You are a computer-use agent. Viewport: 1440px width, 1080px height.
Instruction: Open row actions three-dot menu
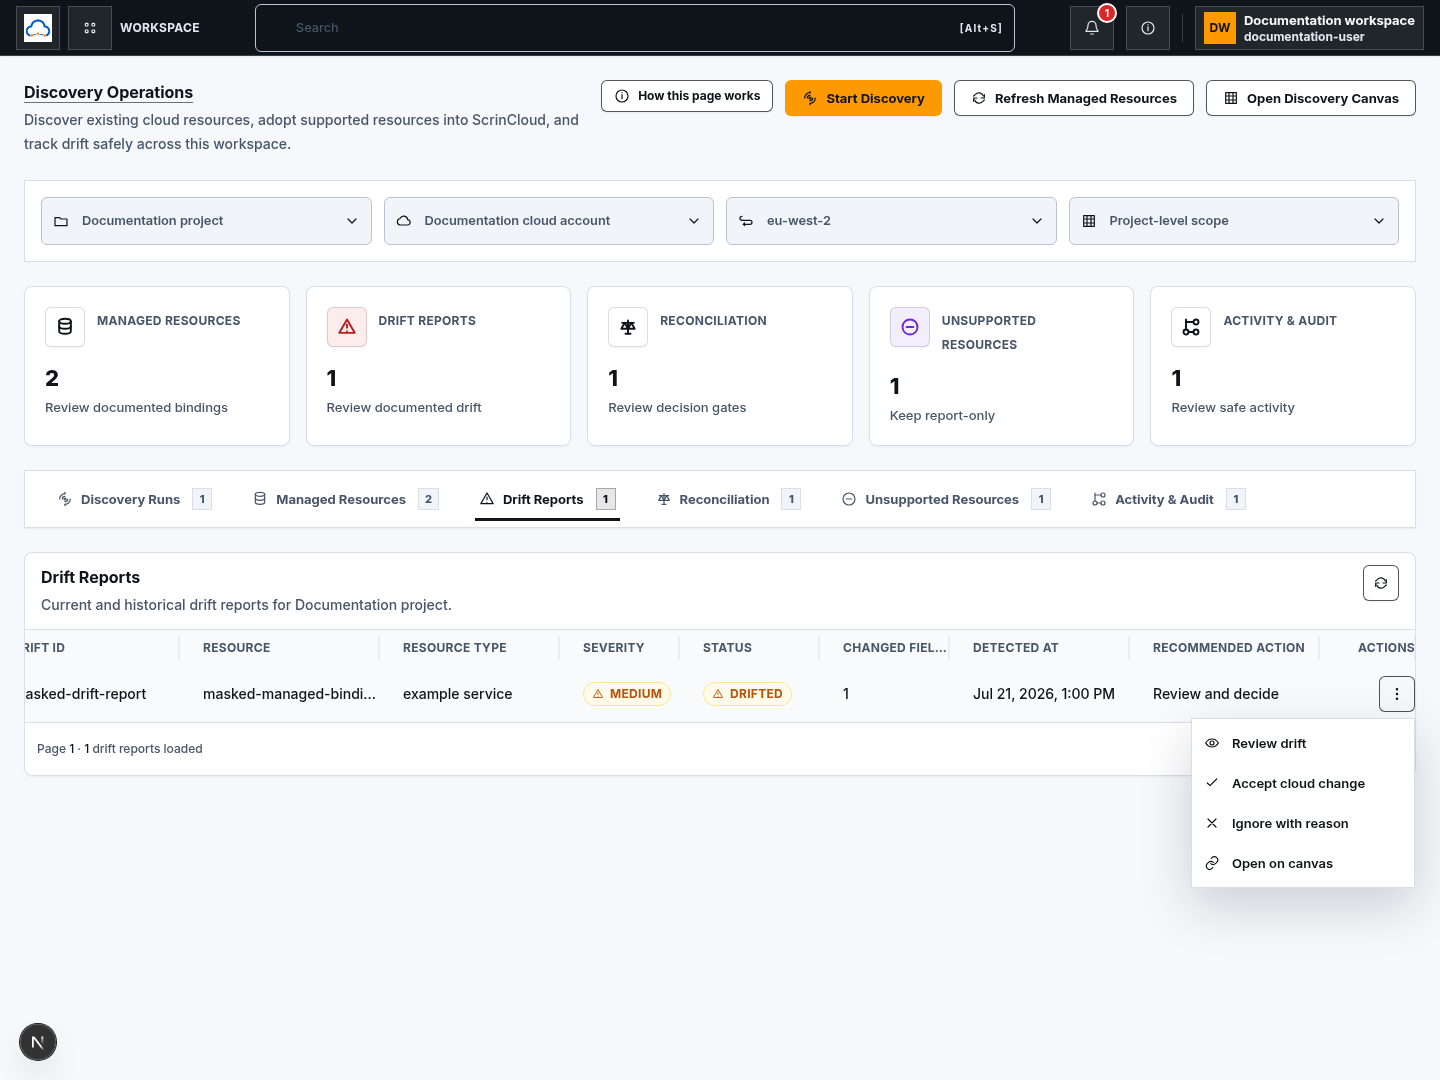click(1397, 694)
